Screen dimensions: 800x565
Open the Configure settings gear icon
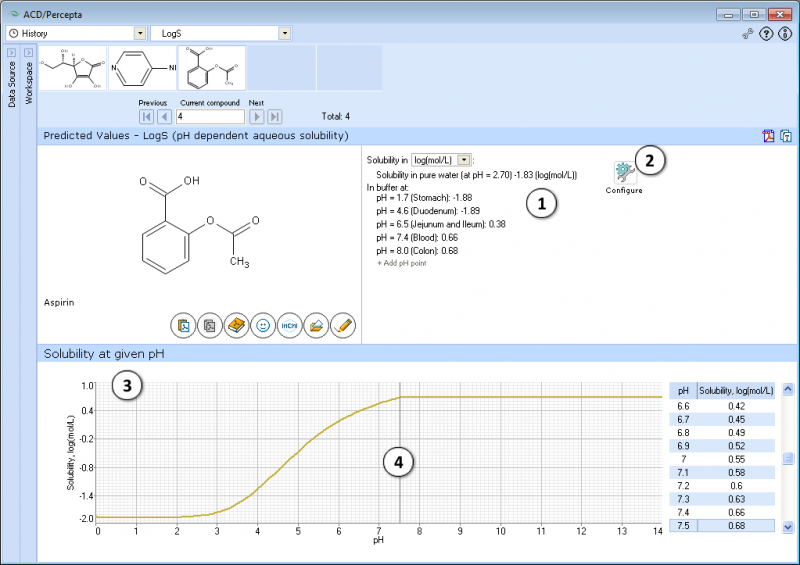[x=624, y=173]
